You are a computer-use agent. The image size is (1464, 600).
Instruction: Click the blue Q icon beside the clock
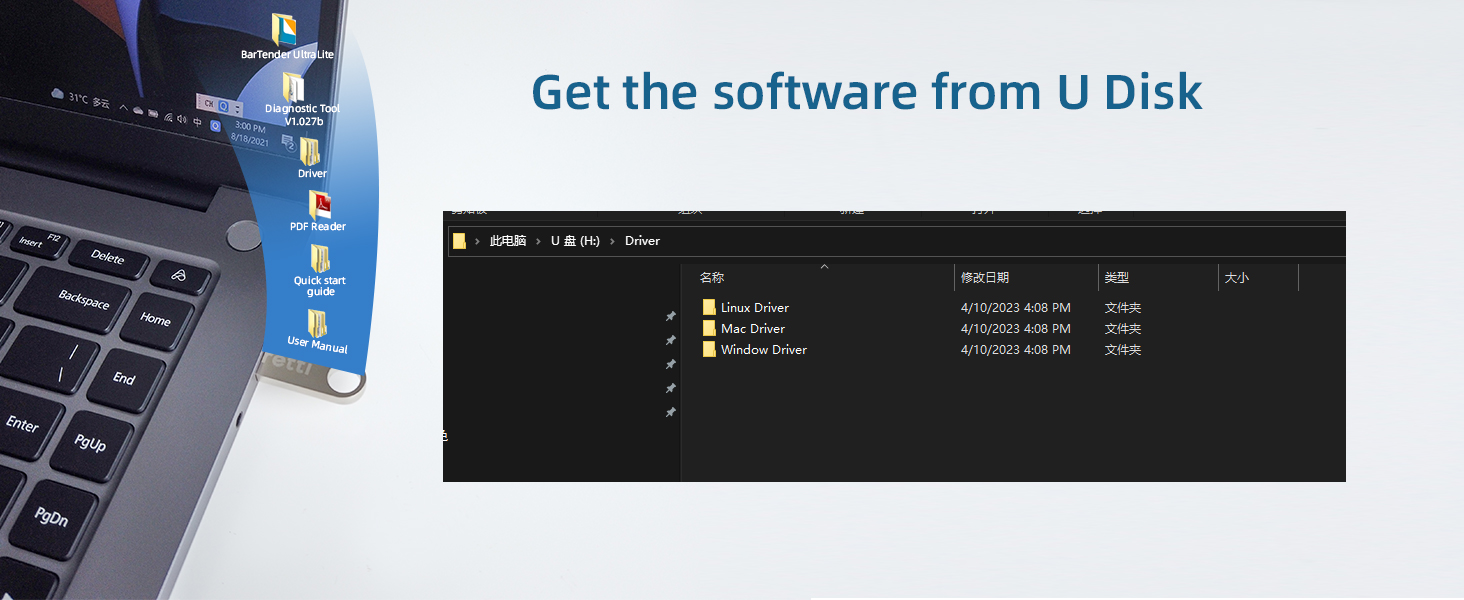(x=215, y=126)
